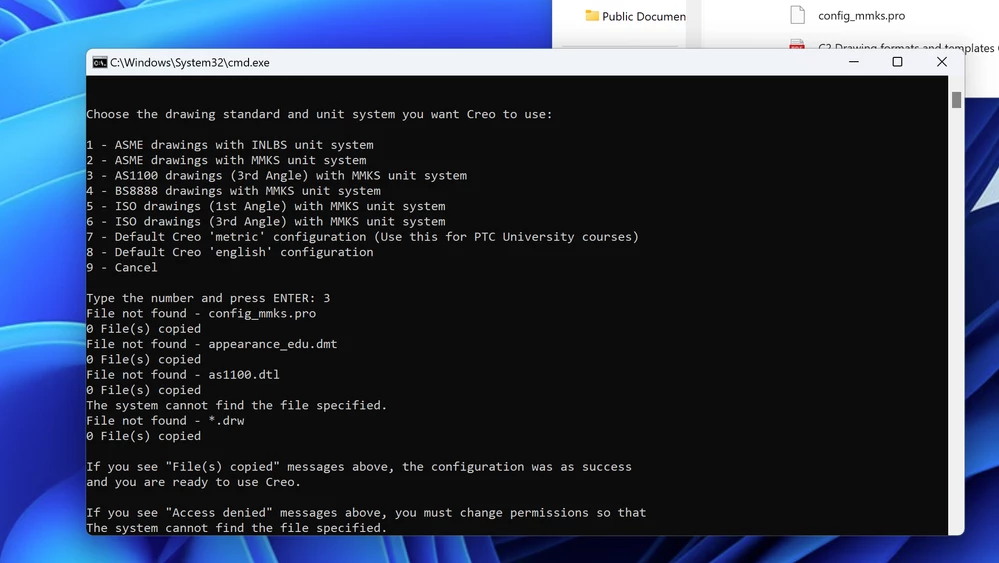Click 'File not found - as1100.dtl' line
Screen dimensions: 999x563
[x=183, y=374]
